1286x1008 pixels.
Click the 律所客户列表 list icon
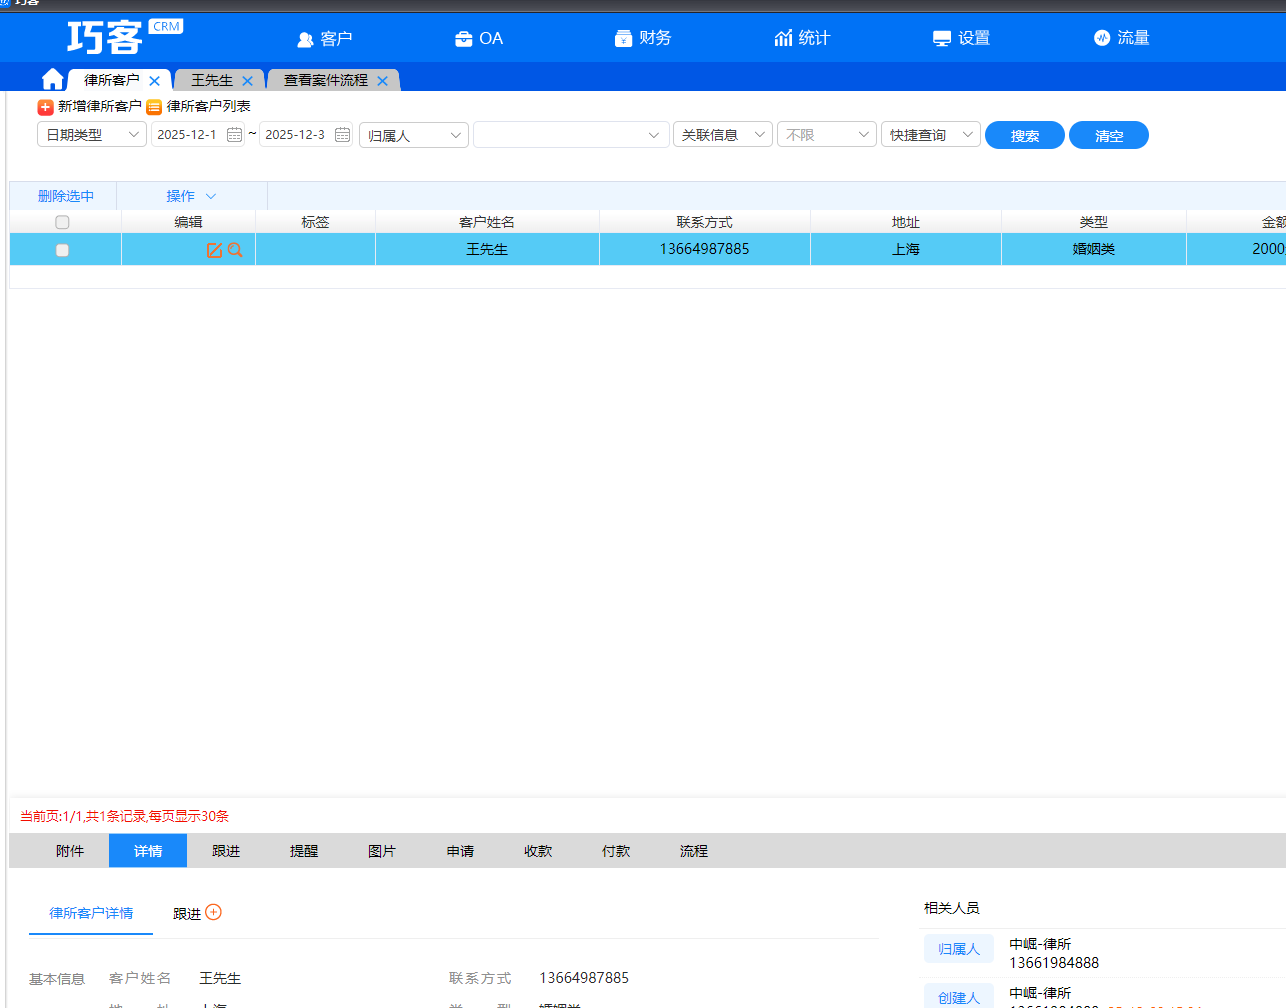(154, 107)
